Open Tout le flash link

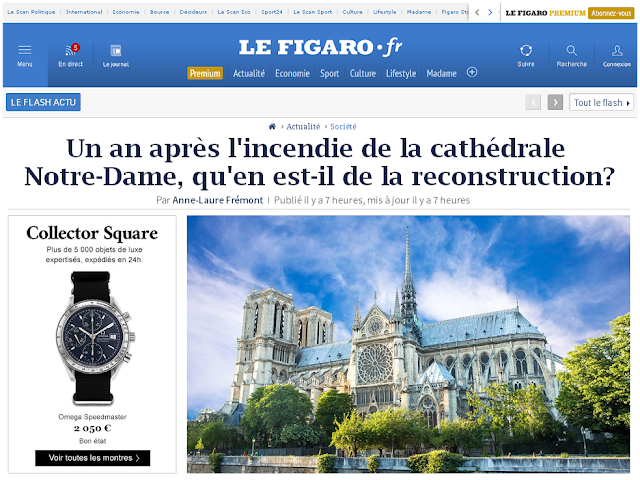601,102
